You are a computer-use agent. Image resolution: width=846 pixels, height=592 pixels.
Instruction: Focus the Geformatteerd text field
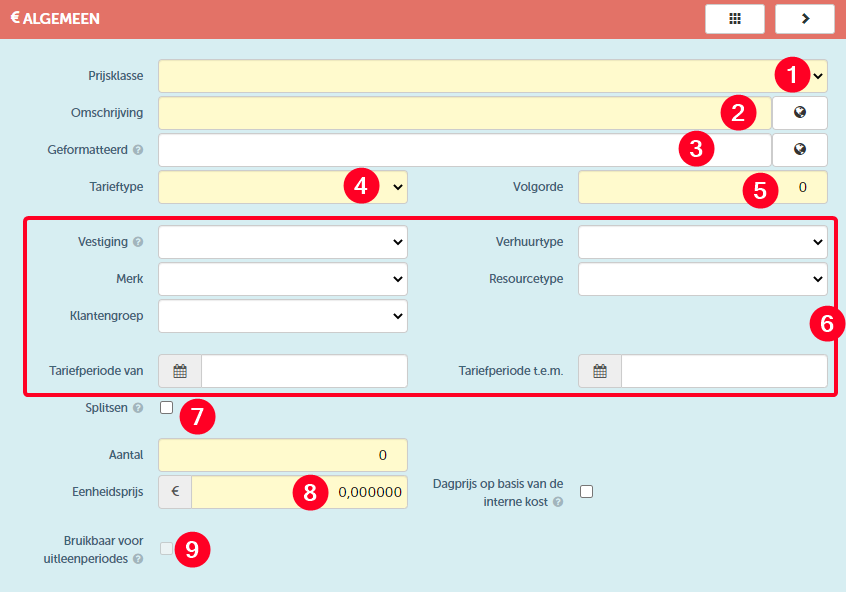(465, 149)
